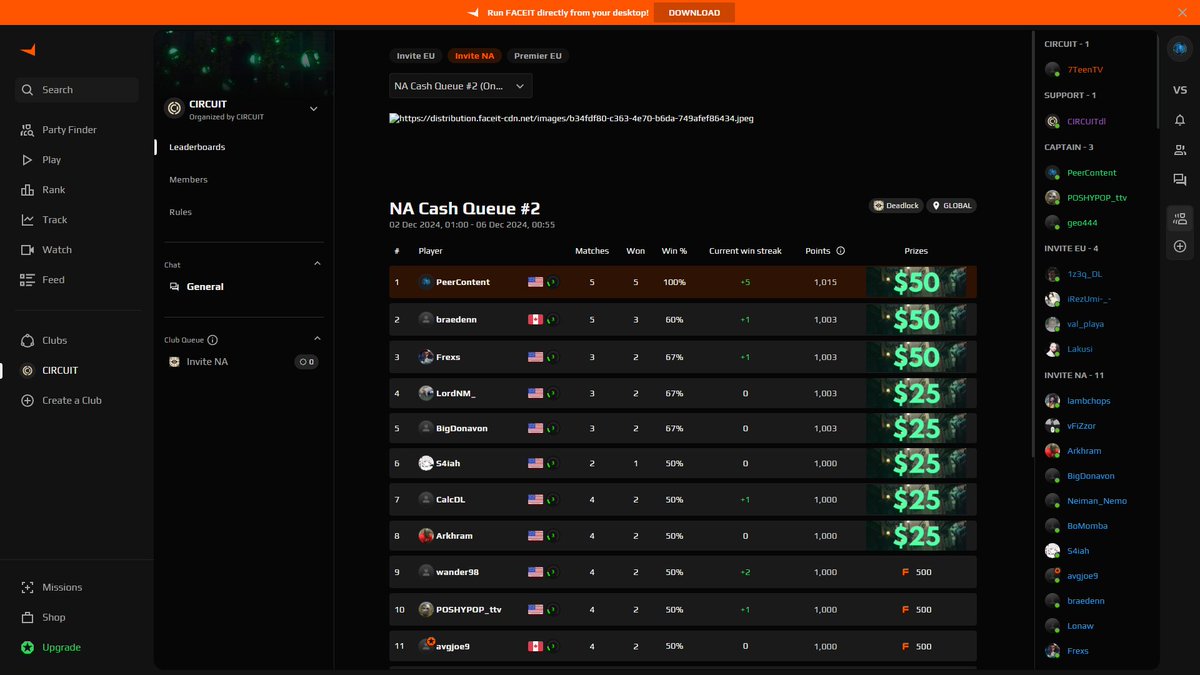Open the friends list icon

[1180, 150]
